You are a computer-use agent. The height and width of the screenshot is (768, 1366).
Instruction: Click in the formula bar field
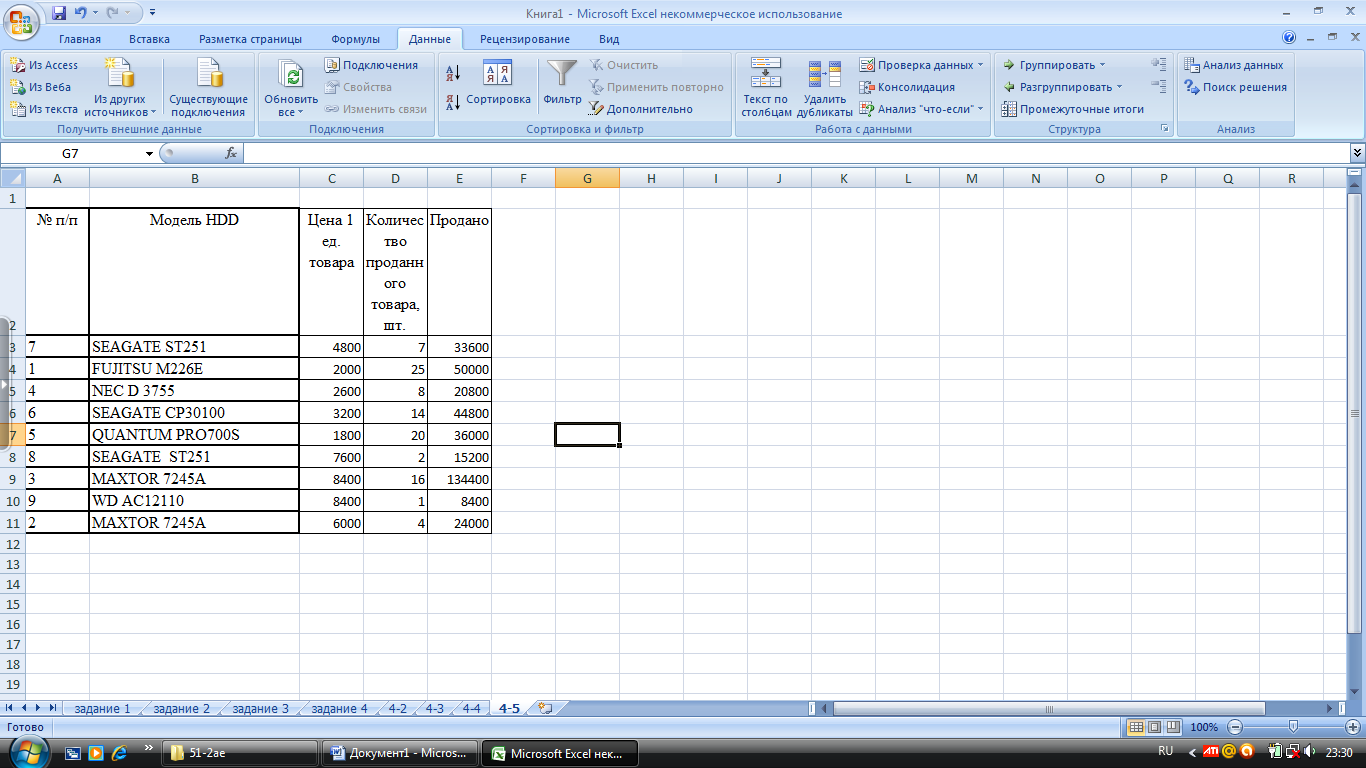pyautogui.click(x=796, y=153)
